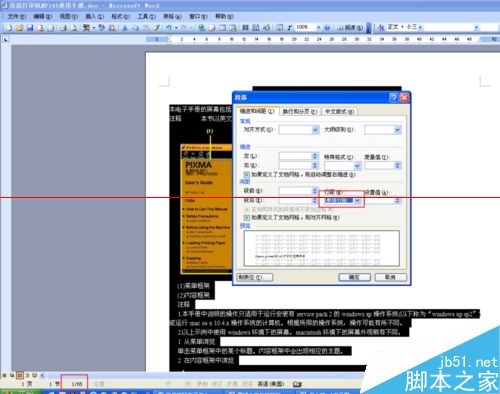
Task: Switch to the 换行和分页 tab
Action: tap(299, 112)
